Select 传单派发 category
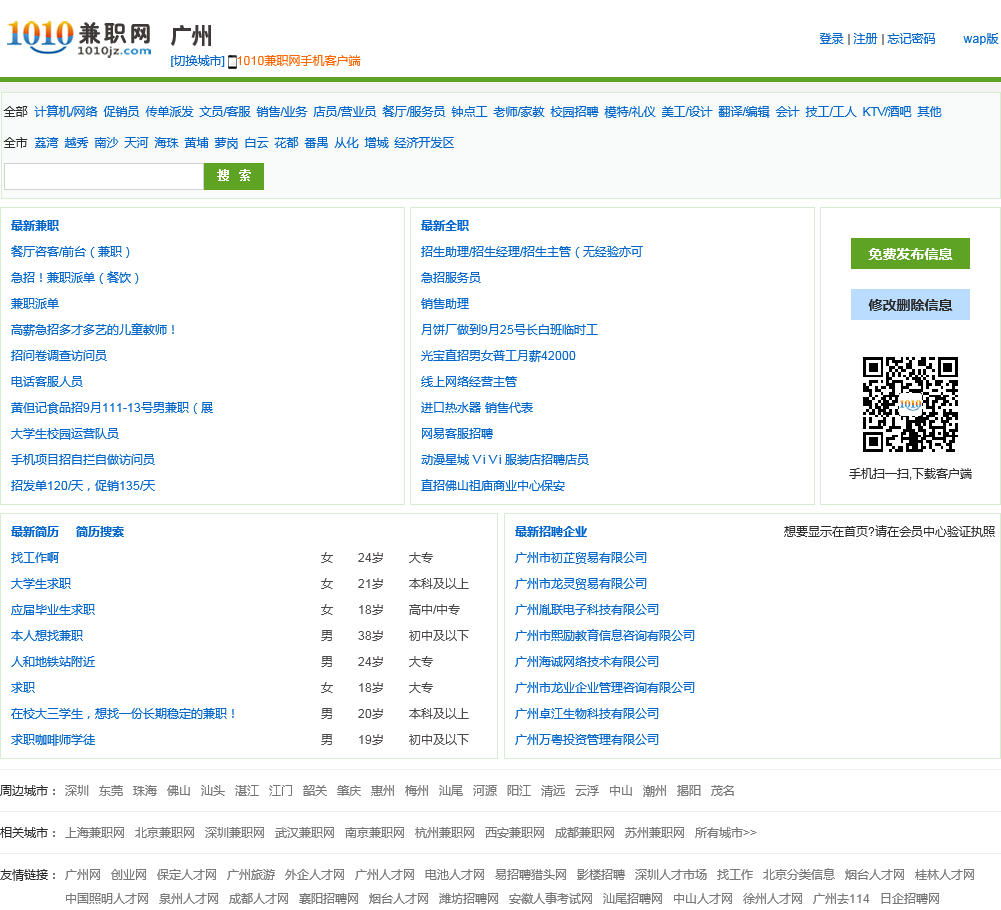The height and width of the screenshot is (910, 1001). tap(169, 112)
